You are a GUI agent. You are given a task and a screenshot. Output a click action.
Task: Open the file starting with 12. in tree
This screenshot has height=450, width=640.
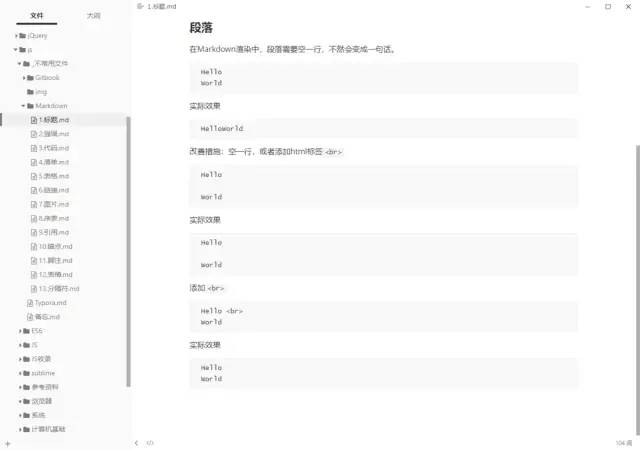pos(55,274)
